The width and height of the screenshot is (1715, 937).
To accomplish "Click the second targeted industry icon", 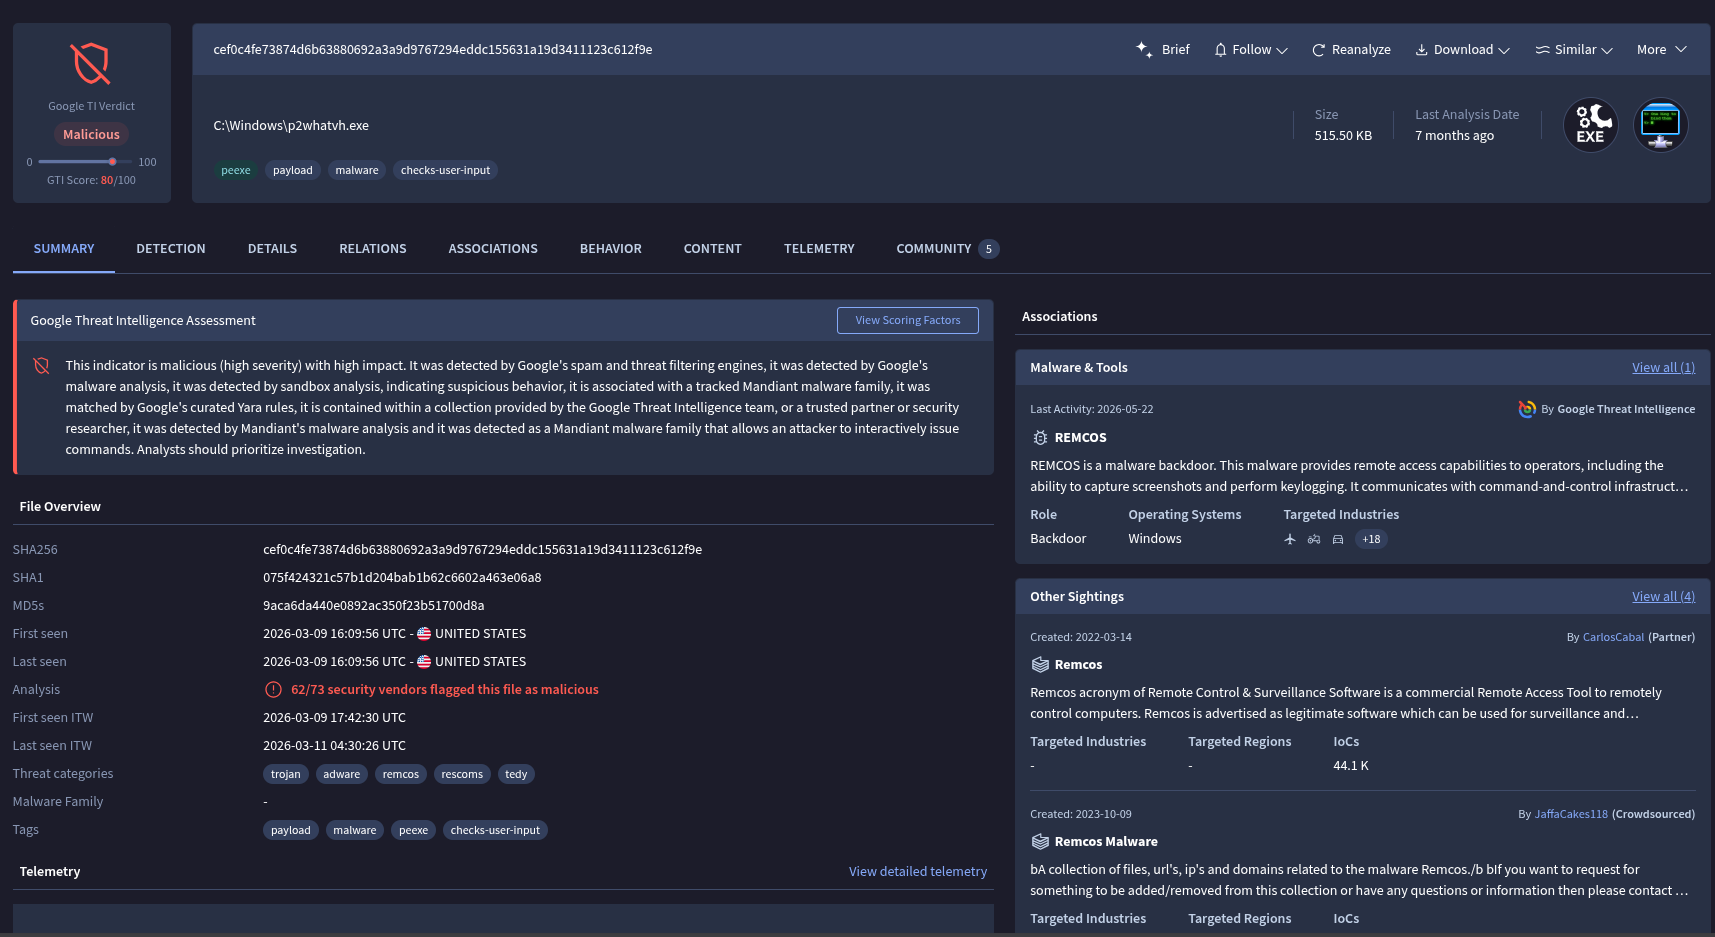I will (x=1314, y=539).
